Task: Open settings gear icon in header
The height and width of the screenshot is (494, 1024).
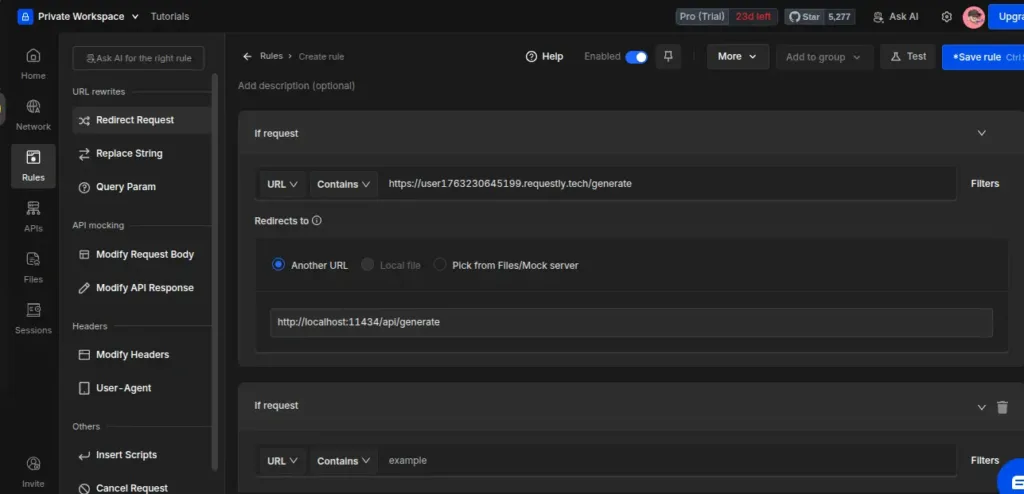Action: pos(946,17)
